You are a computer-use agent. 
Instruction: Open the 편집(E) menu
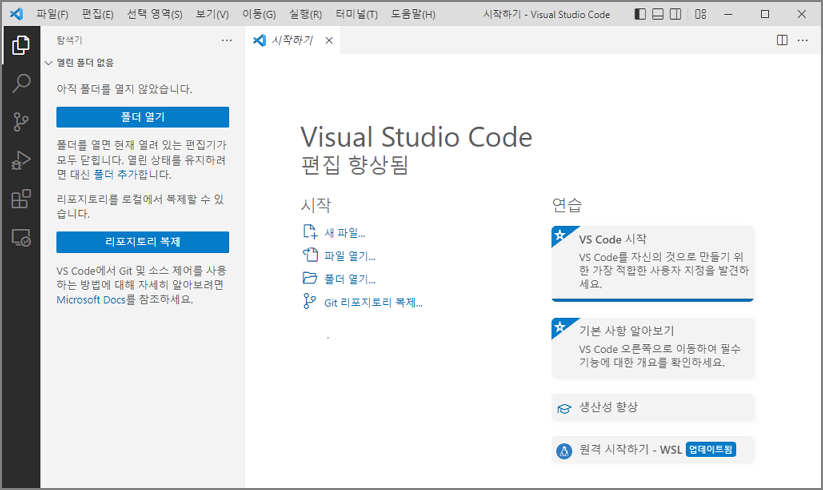pyautogui.click(x=97, y=14)
